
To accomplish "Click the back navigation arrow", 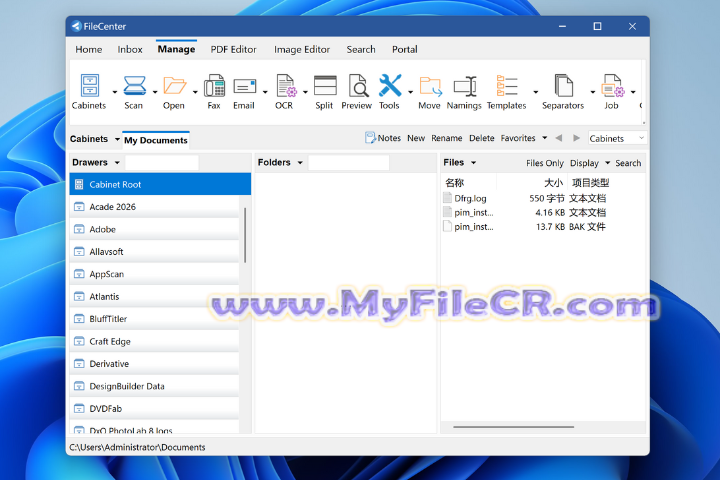I will coord(558,138).
